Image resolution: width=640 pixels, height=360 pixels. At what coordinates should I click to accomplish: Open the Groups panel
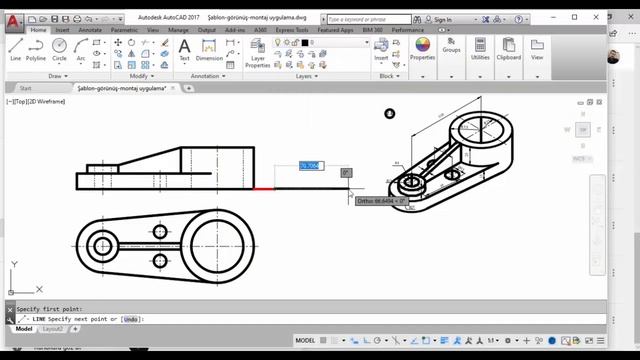tap(451, 46)
